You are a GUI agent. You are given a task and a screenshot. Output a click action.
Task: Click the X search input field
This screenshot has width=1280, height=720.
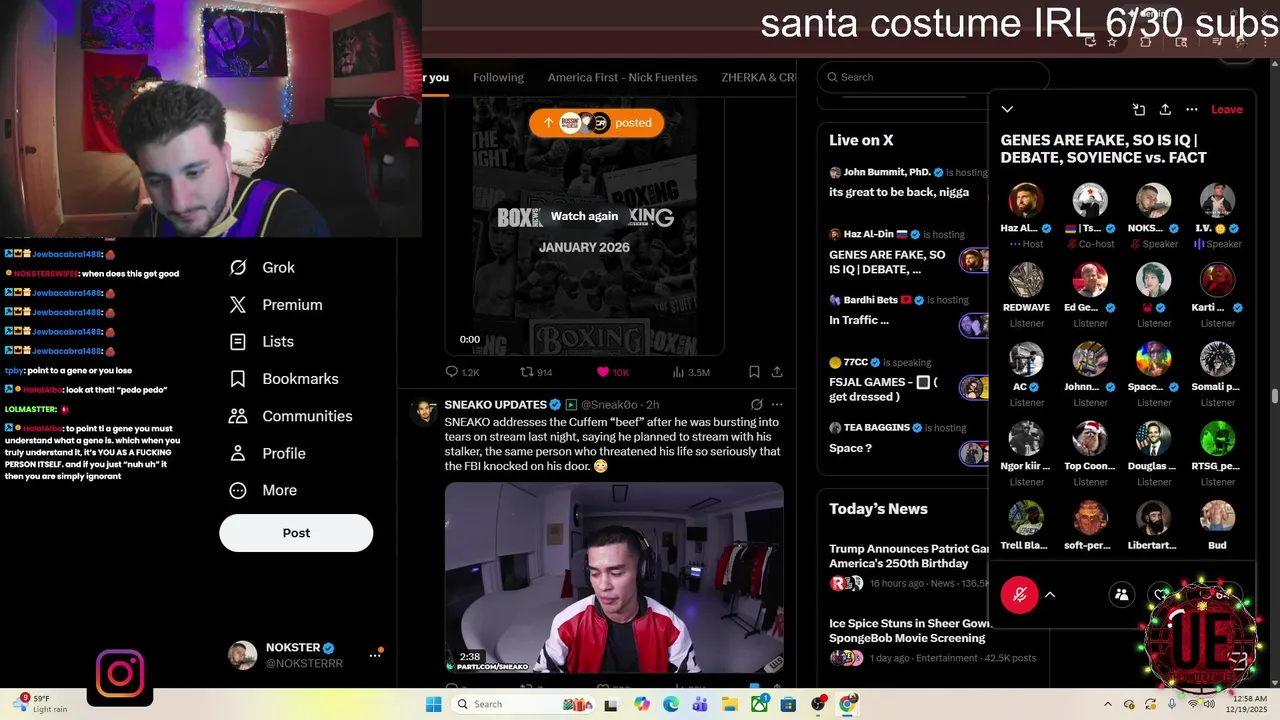(x=933, y=77)
